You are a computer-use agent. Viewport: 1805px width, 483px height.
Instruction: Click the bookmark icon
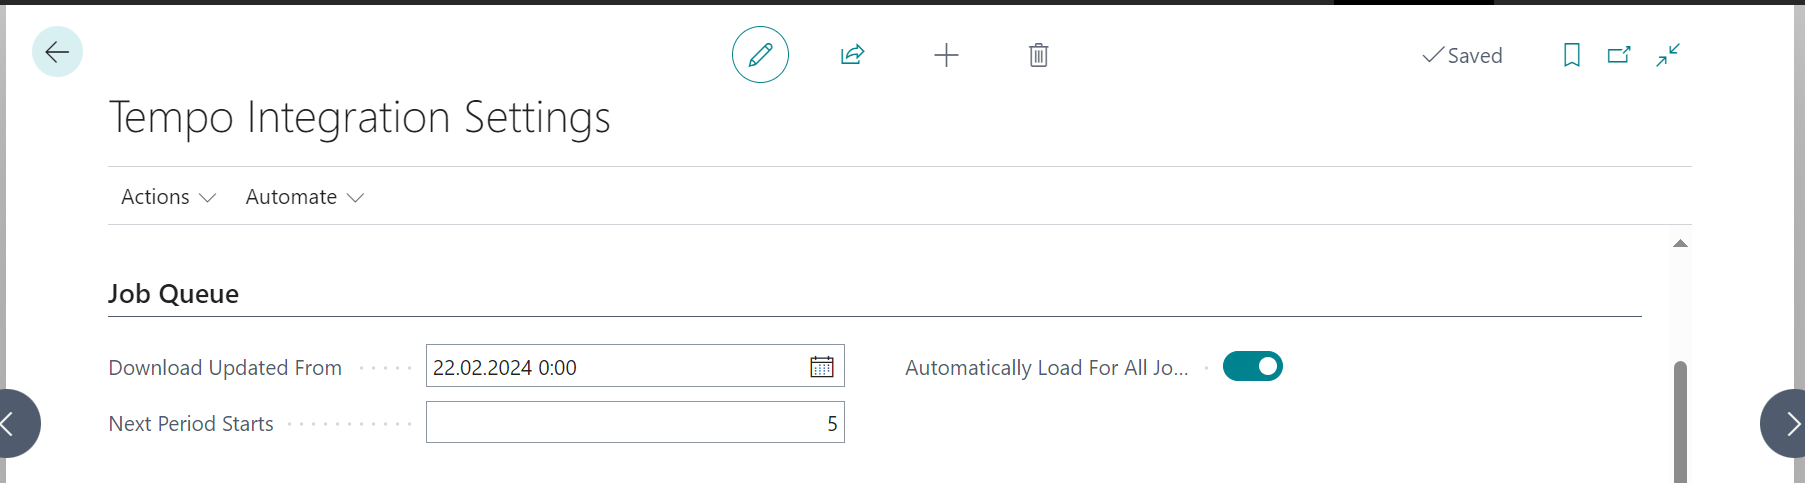[1571, 55]
